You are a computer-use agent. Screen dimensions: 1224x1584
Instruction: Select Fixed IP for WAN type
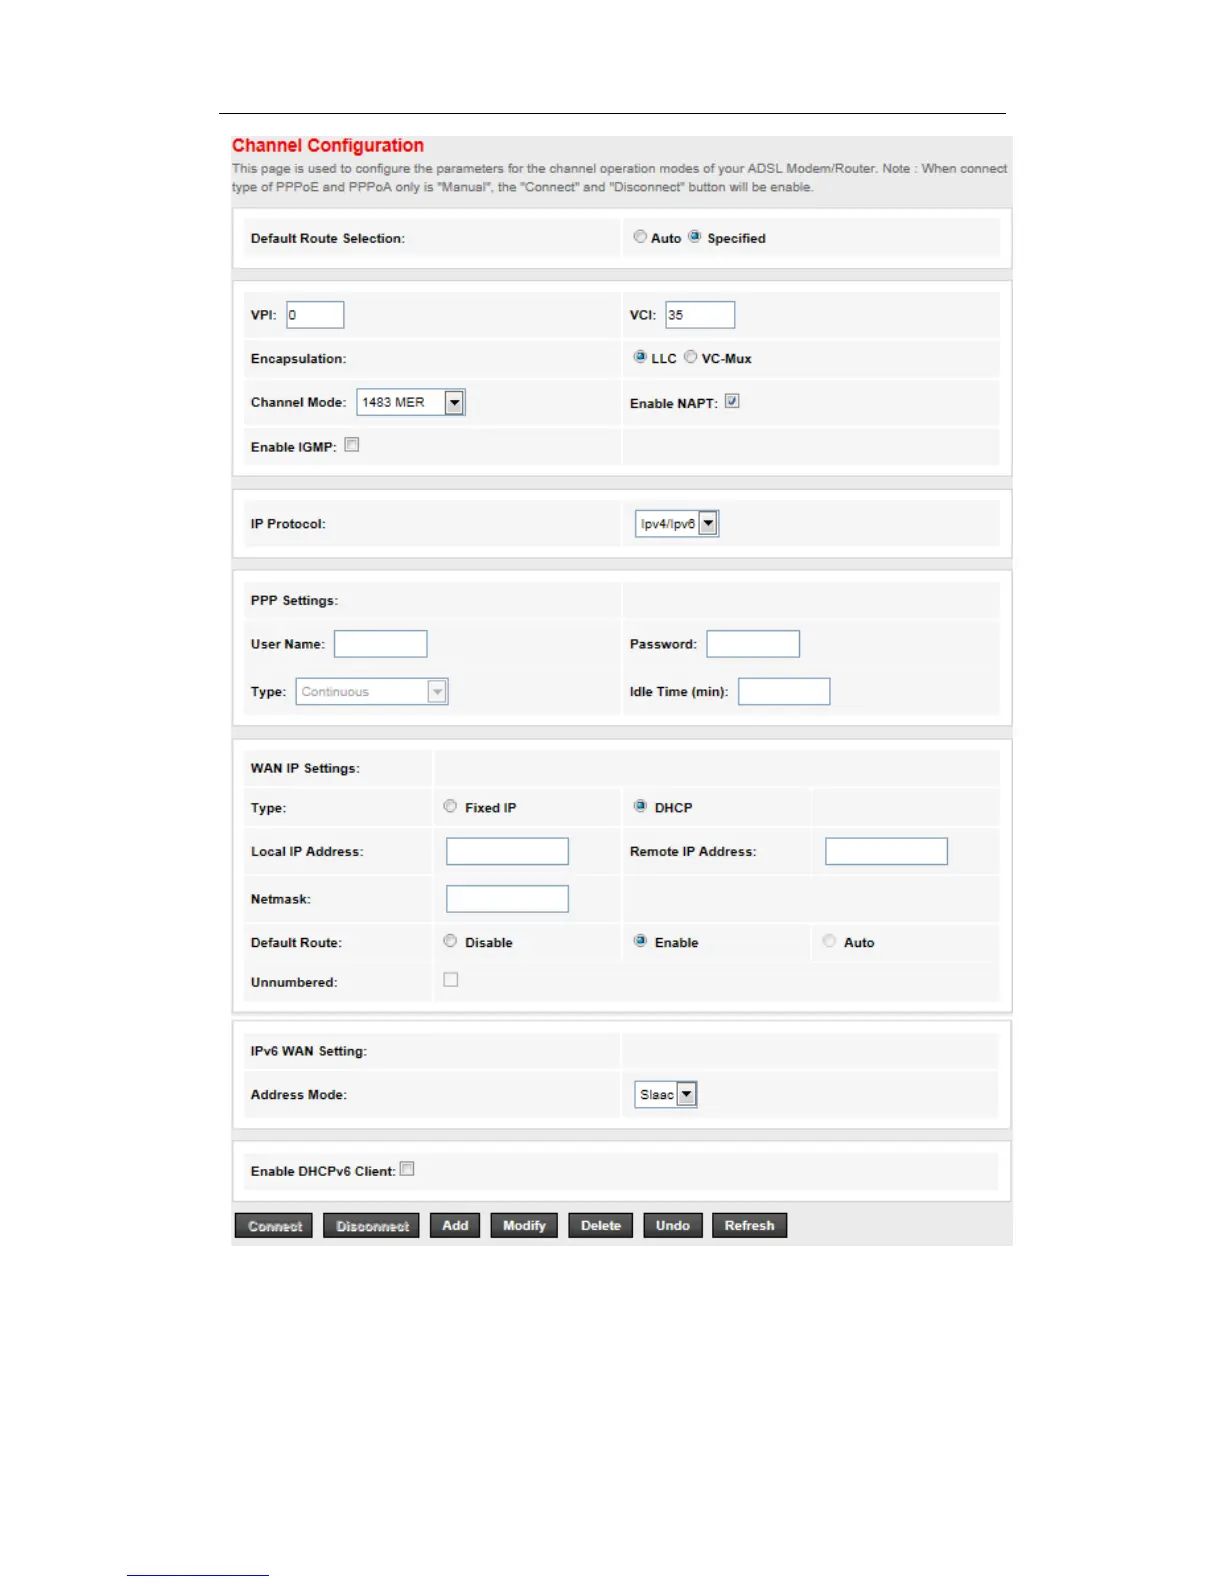450,806
